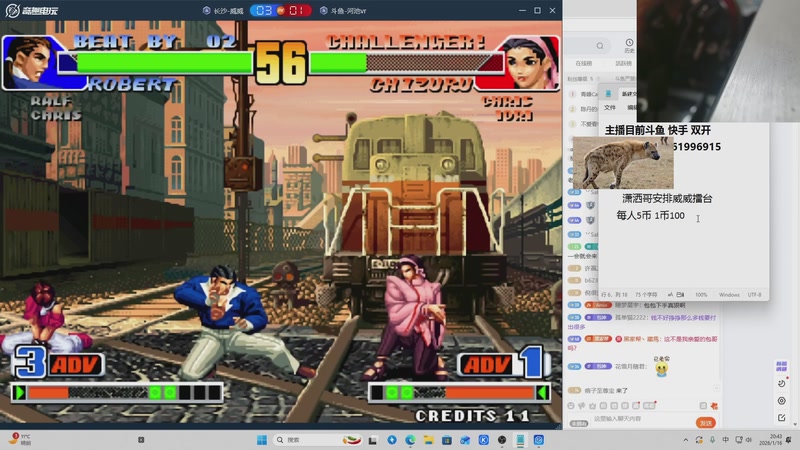Click the gray pill button beside chat input
Viewport: 800px width, 450px height.
579,423
